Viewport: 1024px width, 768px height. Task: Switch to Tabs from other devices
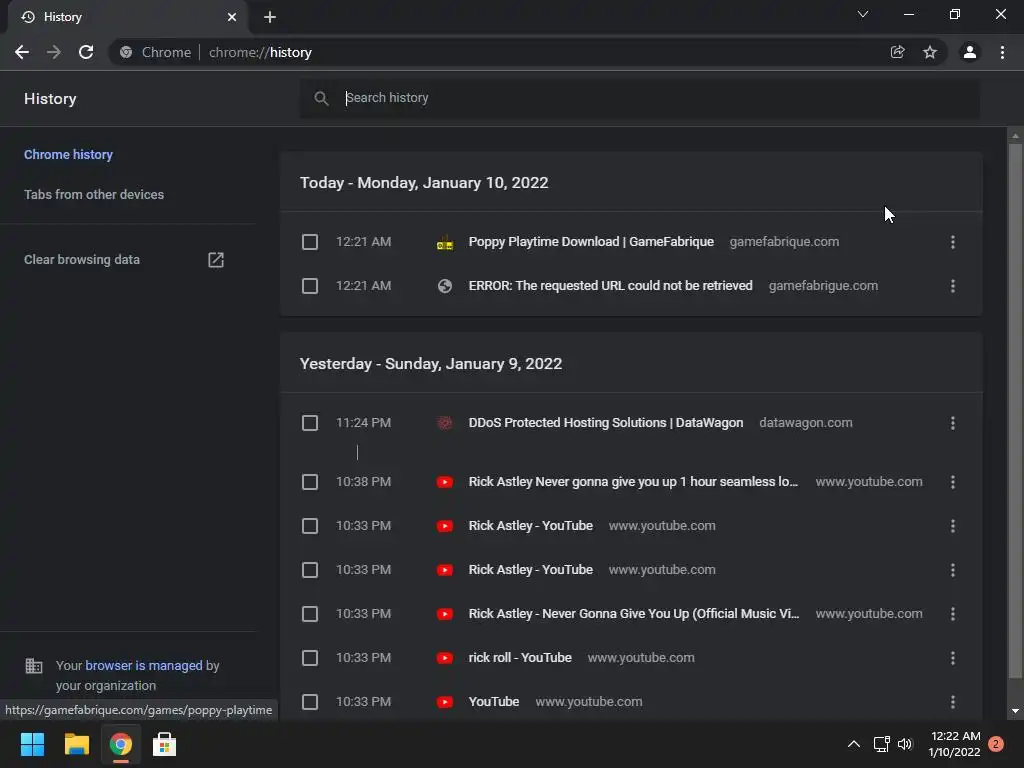point(94,195)
